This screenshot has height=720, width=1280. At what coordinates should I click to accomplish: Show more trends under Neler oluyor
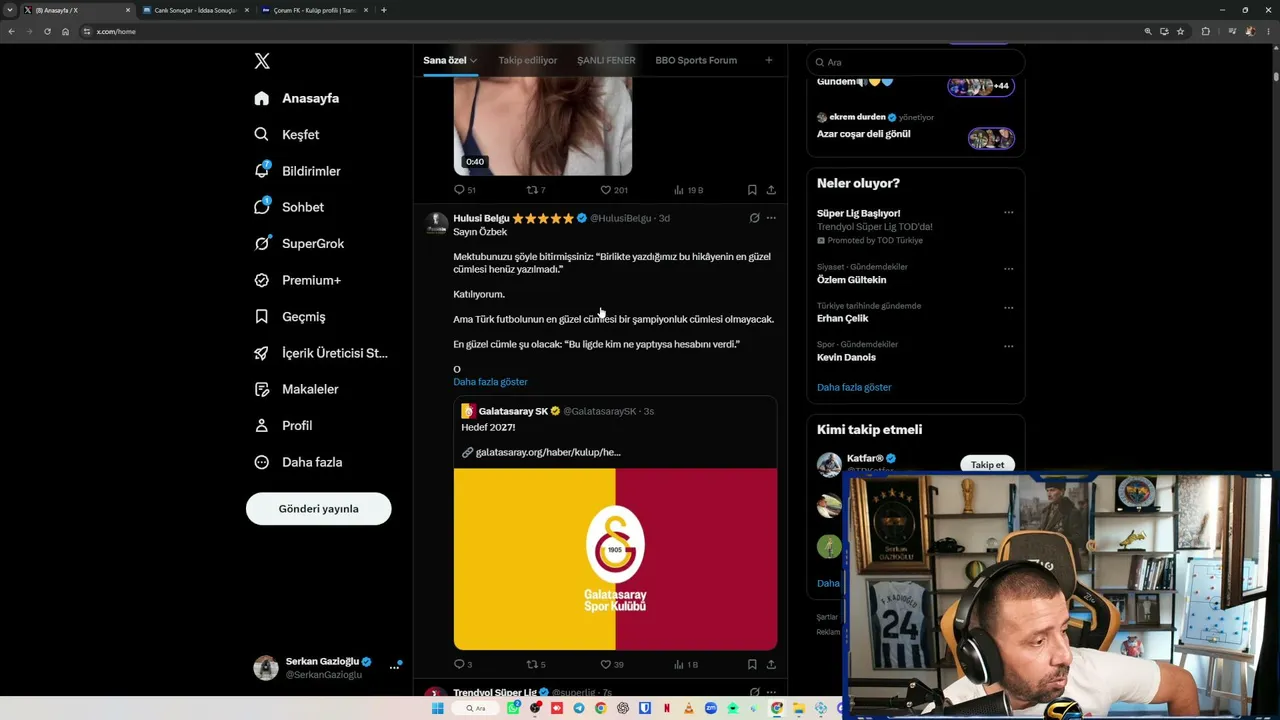click(x=854, y=387)
